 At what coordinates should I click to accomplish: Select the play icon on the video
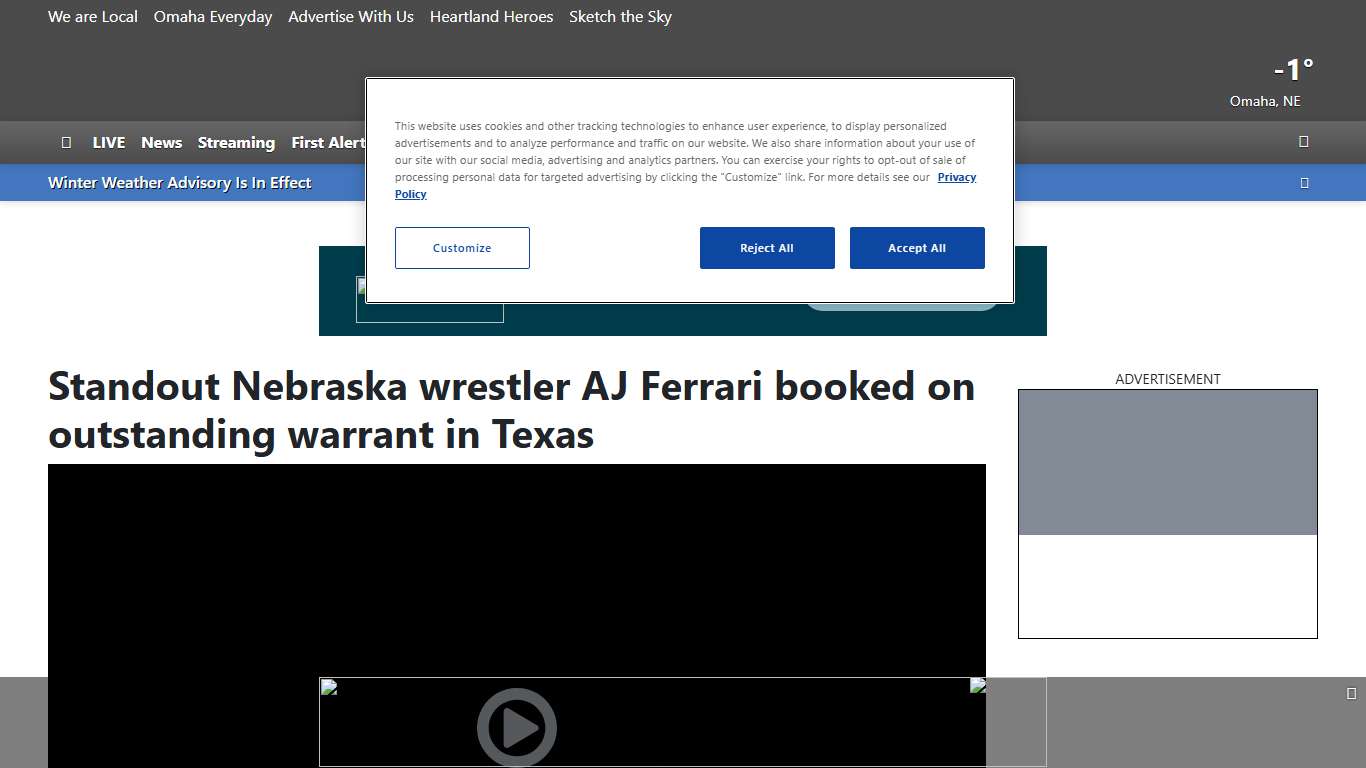[517, 727]
